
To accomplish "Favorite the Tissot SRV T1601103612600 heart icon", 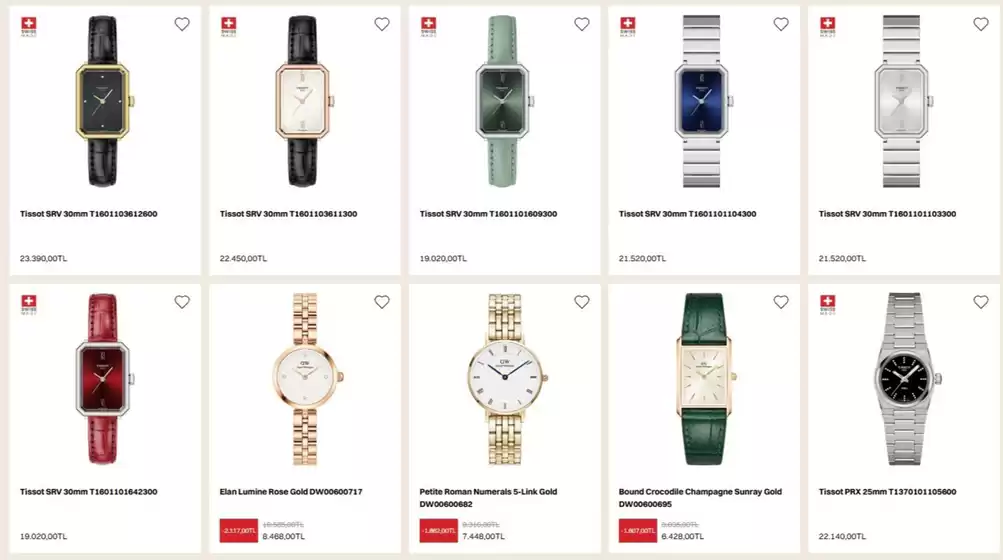I will 182,24.
